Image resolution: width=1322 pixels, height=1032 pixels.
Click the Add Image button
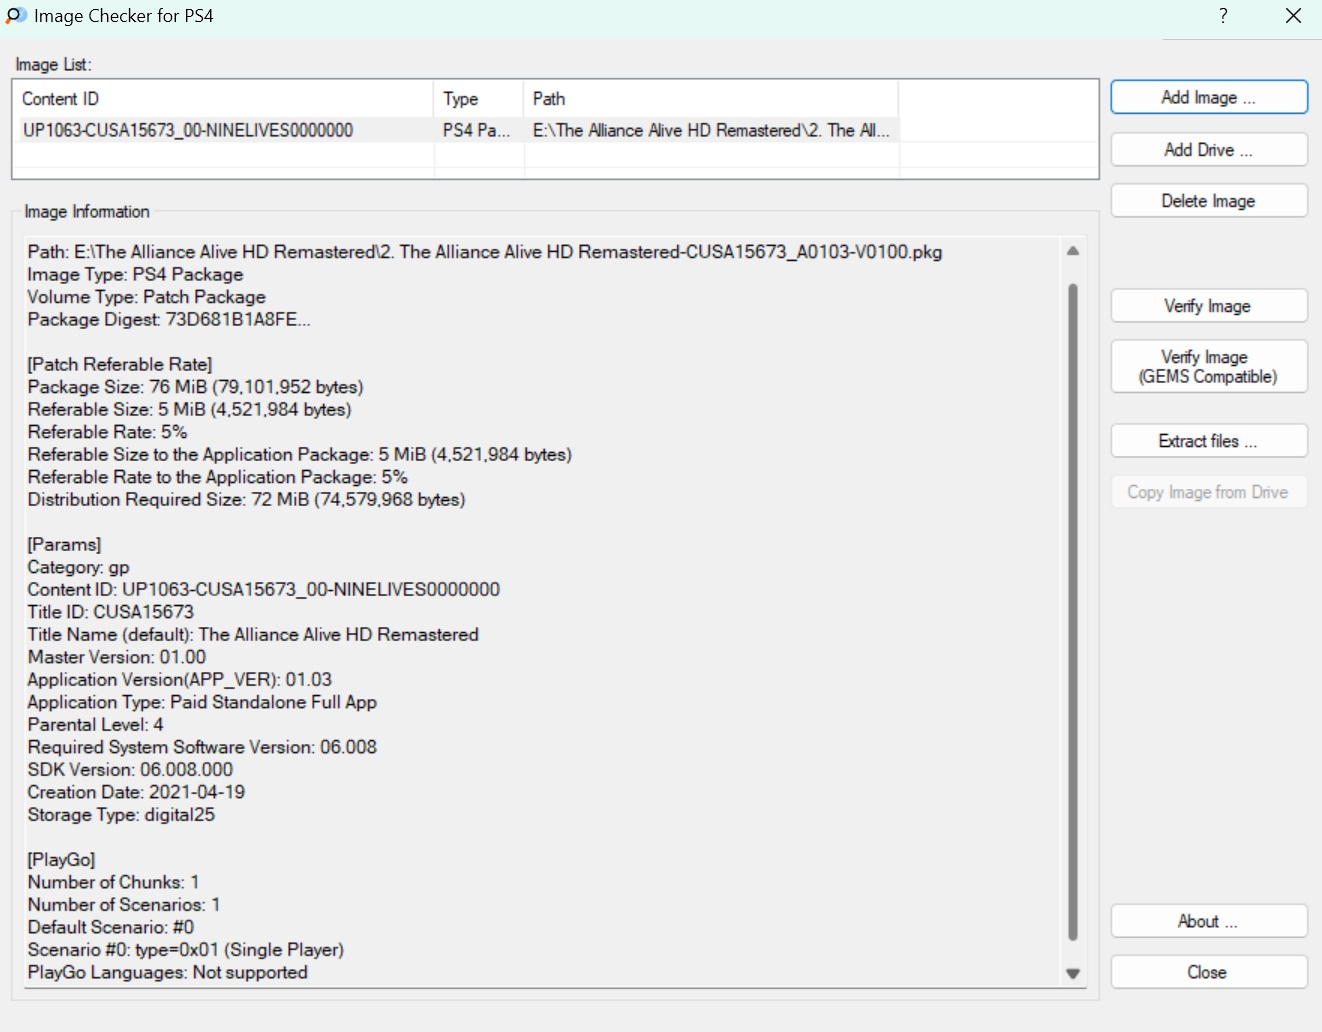(1208, 97)
